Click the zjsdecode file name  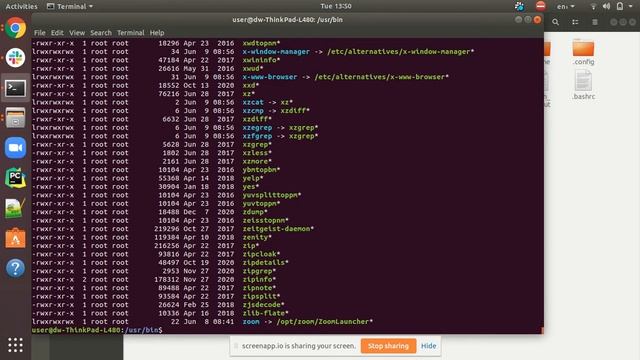[x=262, y=305]
